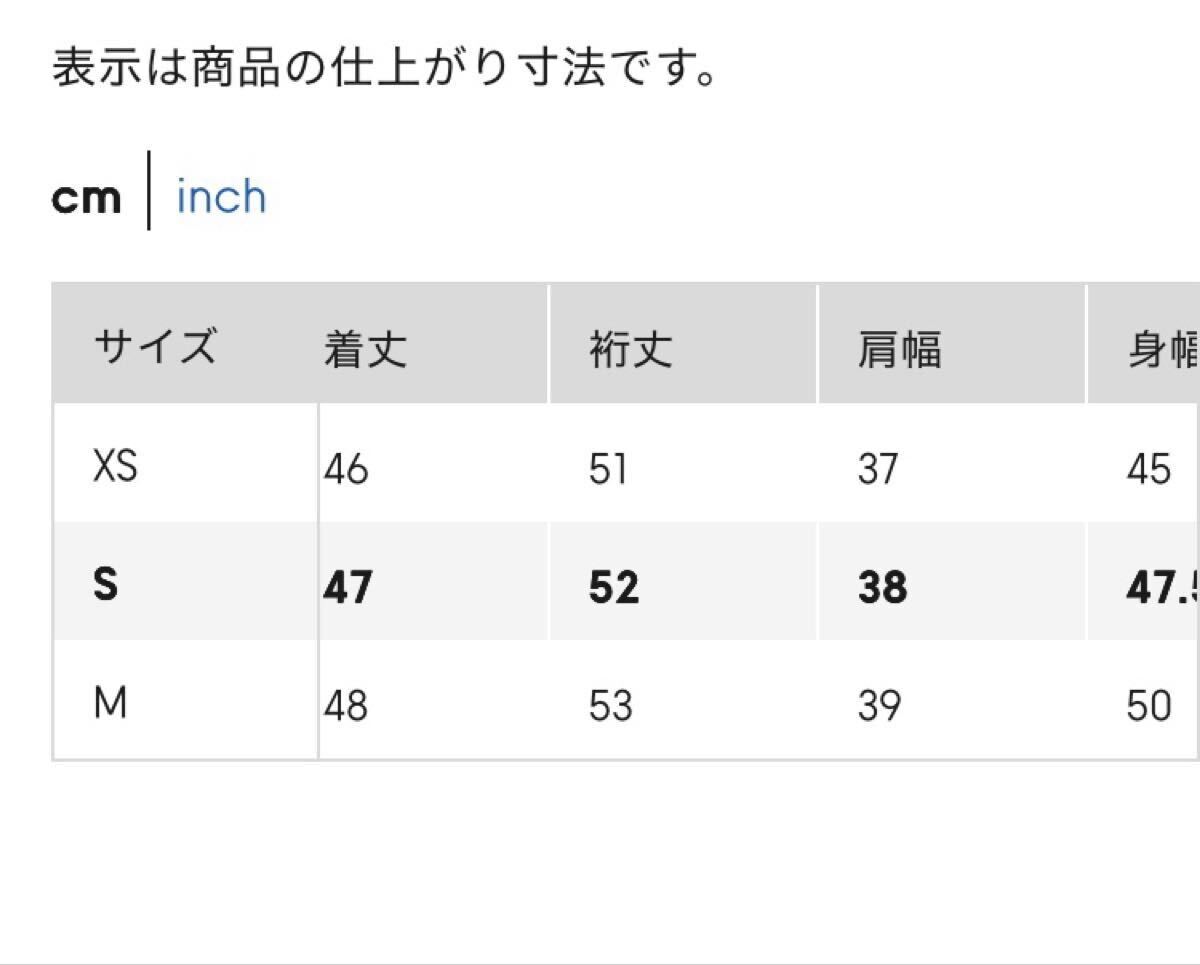
Task: Click the M 着丈 value 48
Action: 346,707
